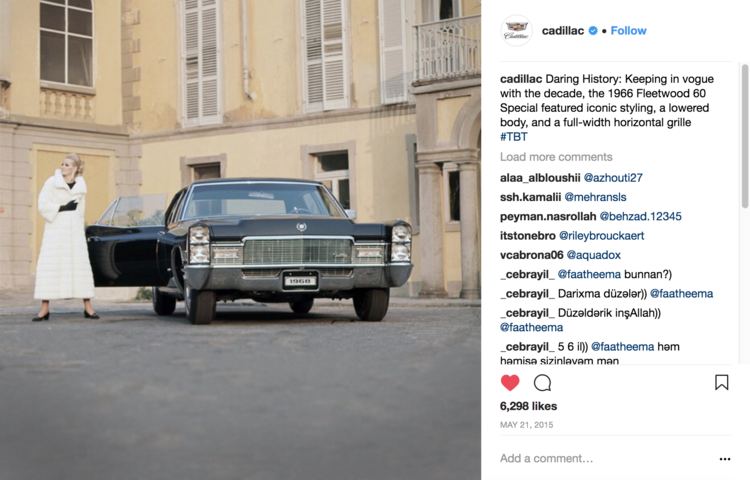Show who liked via 6,298 likes
Screen dimensions: 750x480
point(529,406)
